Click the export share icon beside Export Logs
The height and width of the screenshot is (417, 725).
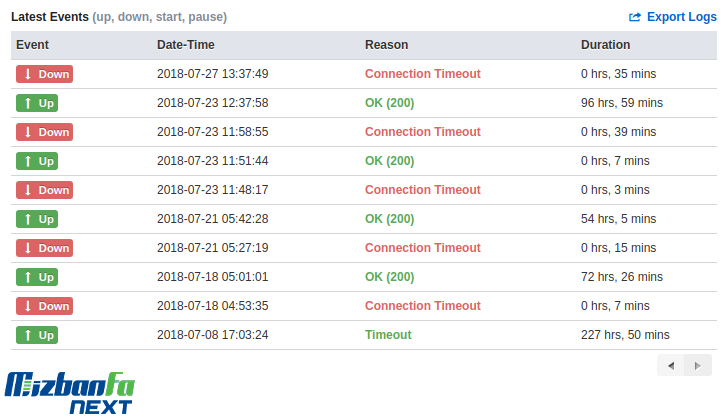(635, 17)
